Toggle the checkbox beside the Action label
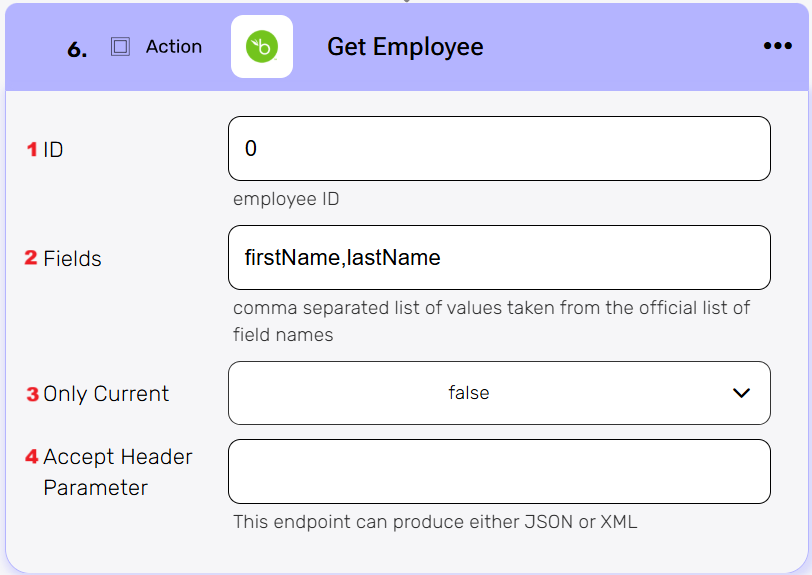Image resolution: width=812 pixels, height=575 pixels. tap(120, 47)
